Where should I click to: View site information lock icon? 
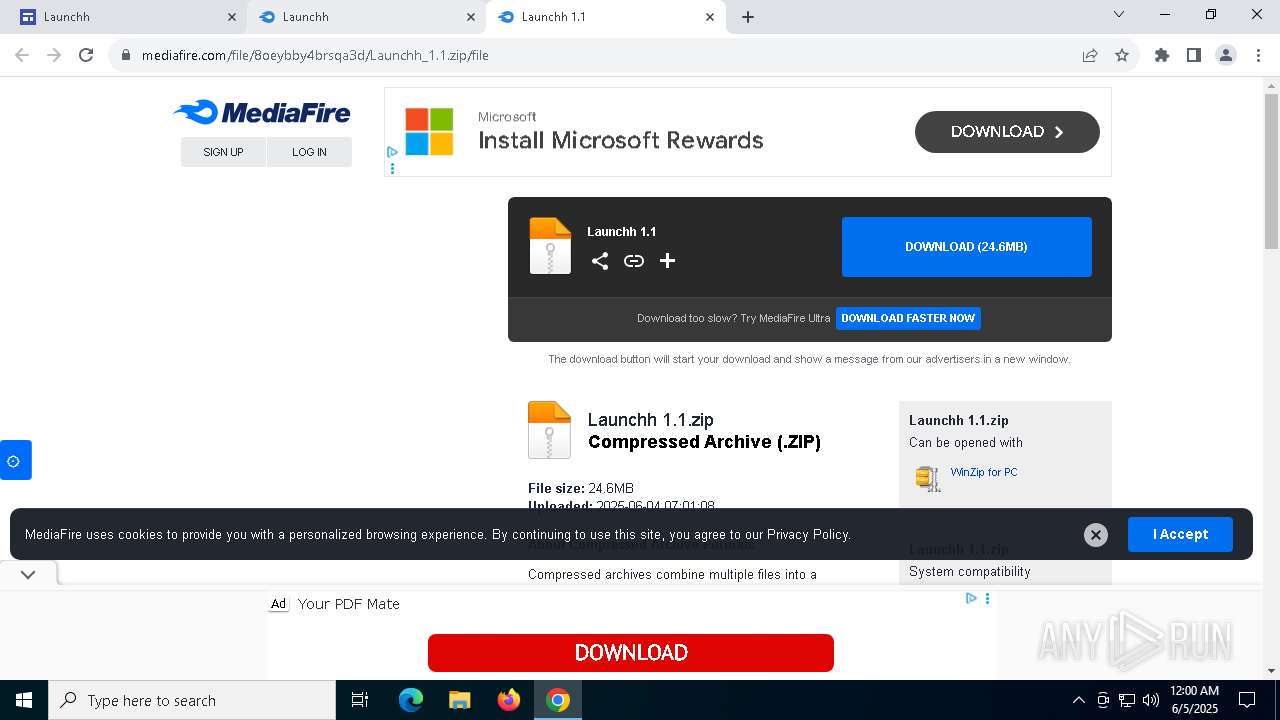click(126, 55)
